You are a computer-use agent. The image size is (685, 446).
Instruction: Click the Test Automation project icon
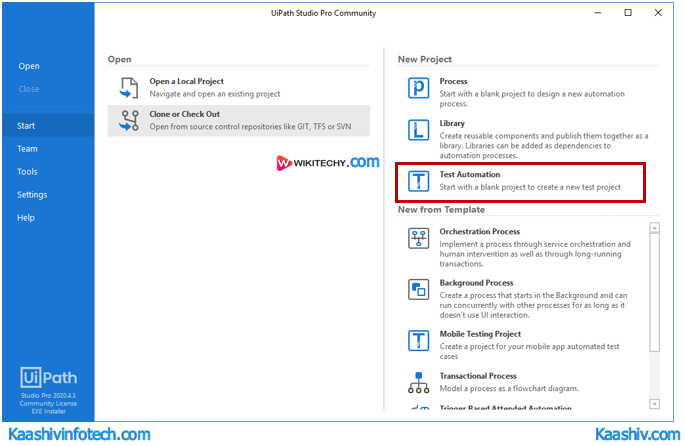(419, 181)
